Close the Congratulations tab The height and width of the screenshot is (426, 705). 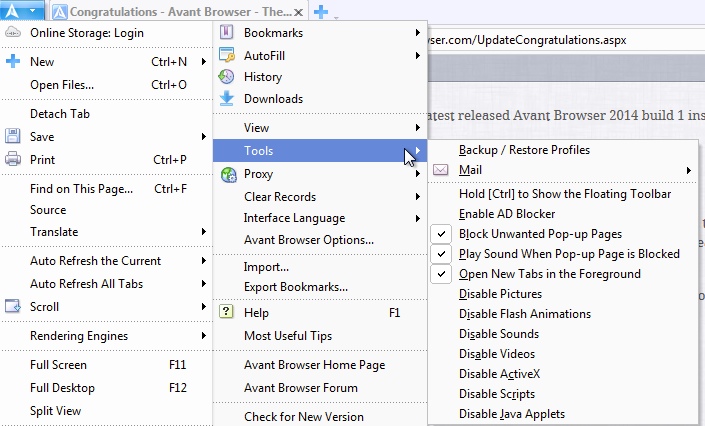click(x=298, y=12)
